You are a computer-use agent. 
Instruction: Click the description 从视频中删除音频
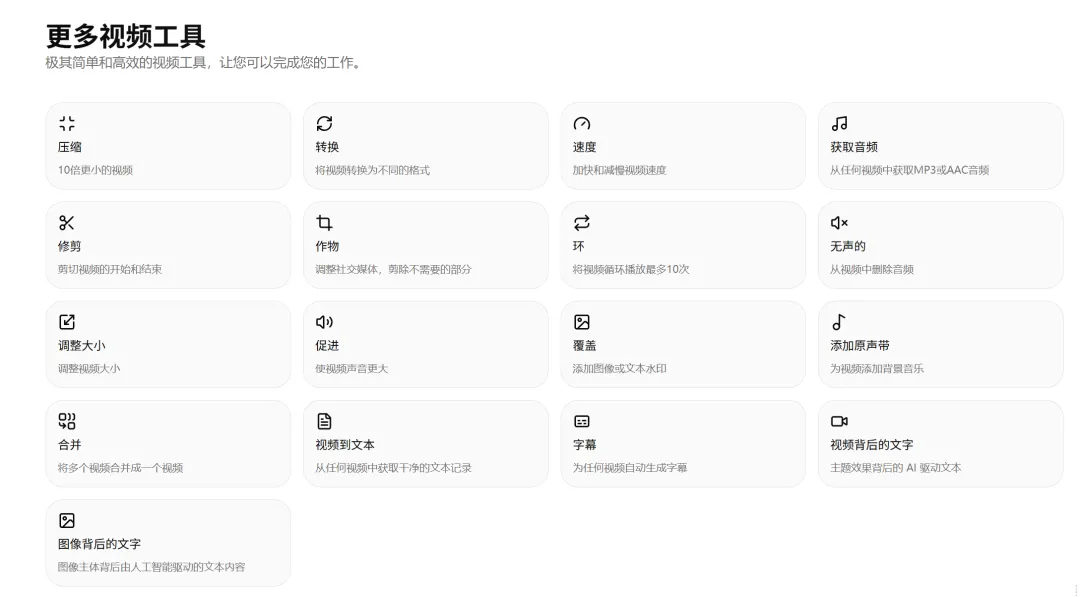coord(872,269)
